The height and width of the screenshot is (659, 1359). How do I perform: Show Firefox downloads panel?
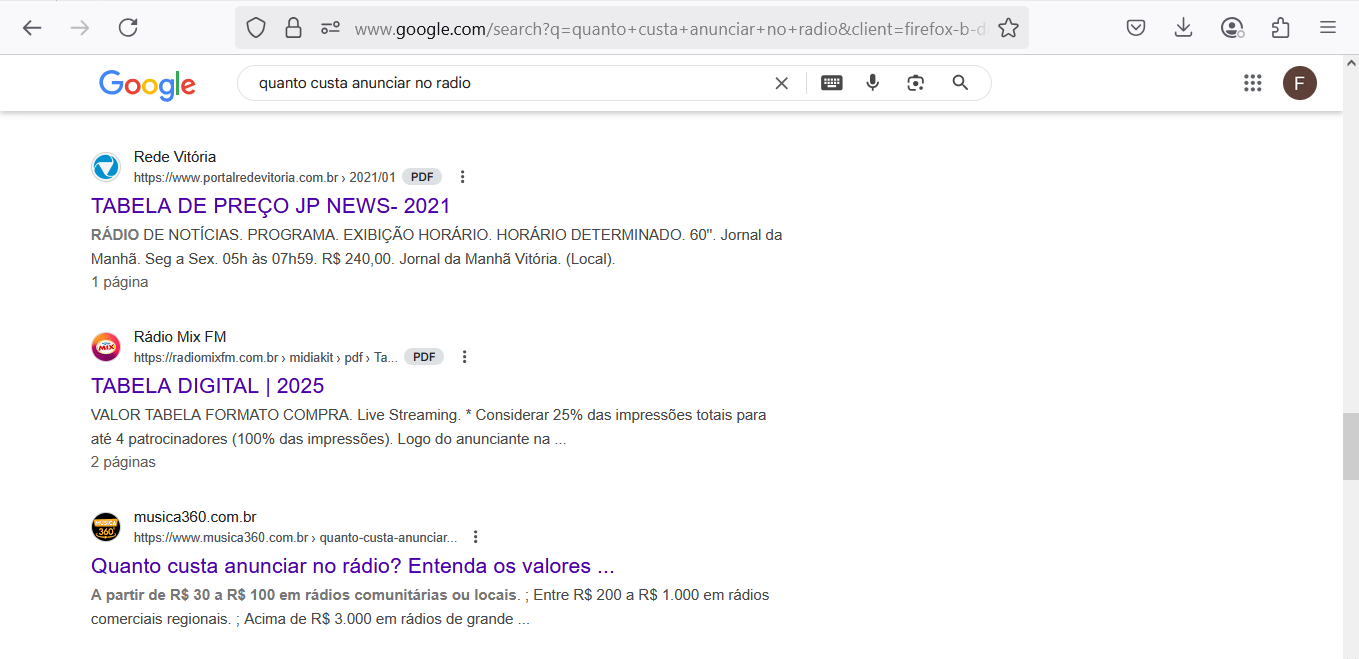click(x=1184, y=28)
